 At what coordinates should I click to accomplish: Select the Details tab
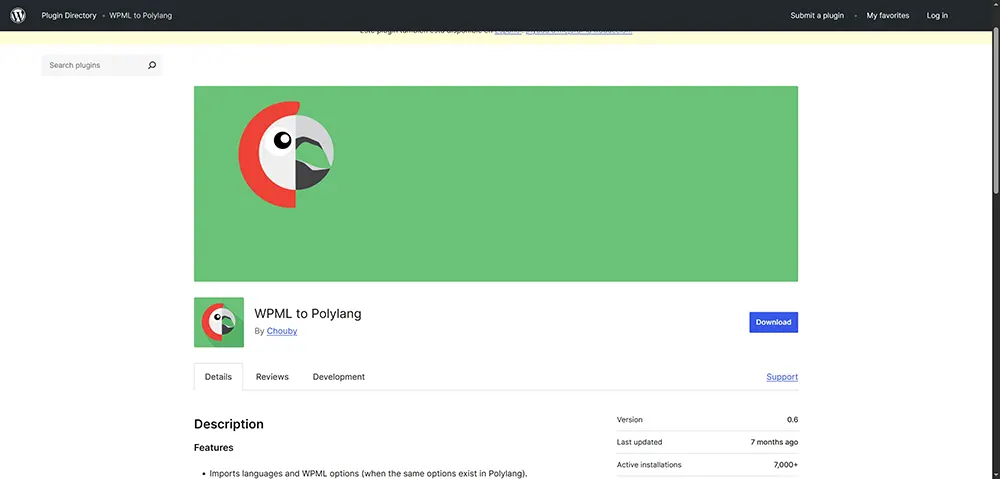[218, 377]
